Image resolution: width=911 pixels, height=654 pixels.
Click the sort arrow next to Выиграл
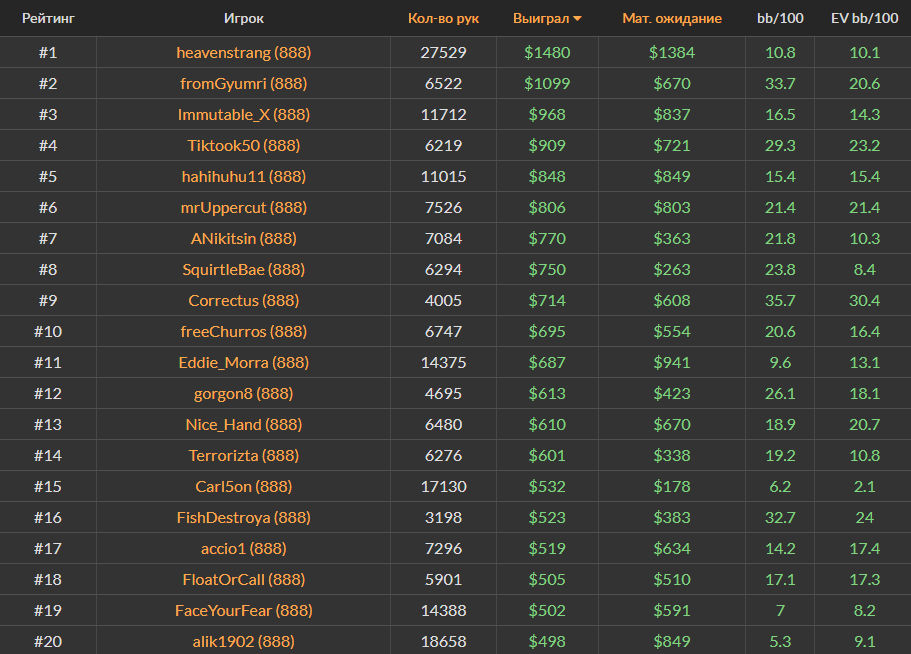(577, 19)
